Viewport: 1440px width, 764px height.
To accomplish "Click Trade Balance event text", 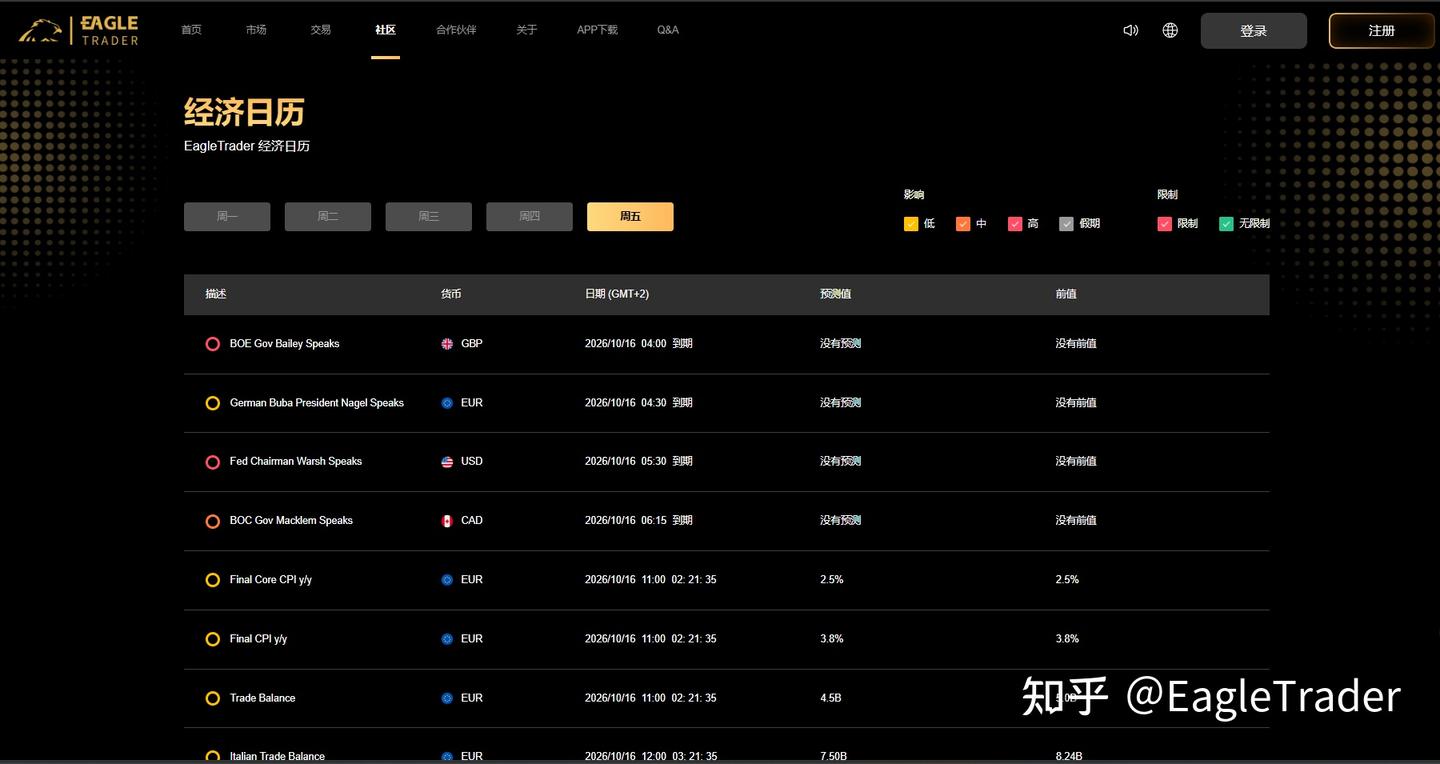I will [263, 698].
